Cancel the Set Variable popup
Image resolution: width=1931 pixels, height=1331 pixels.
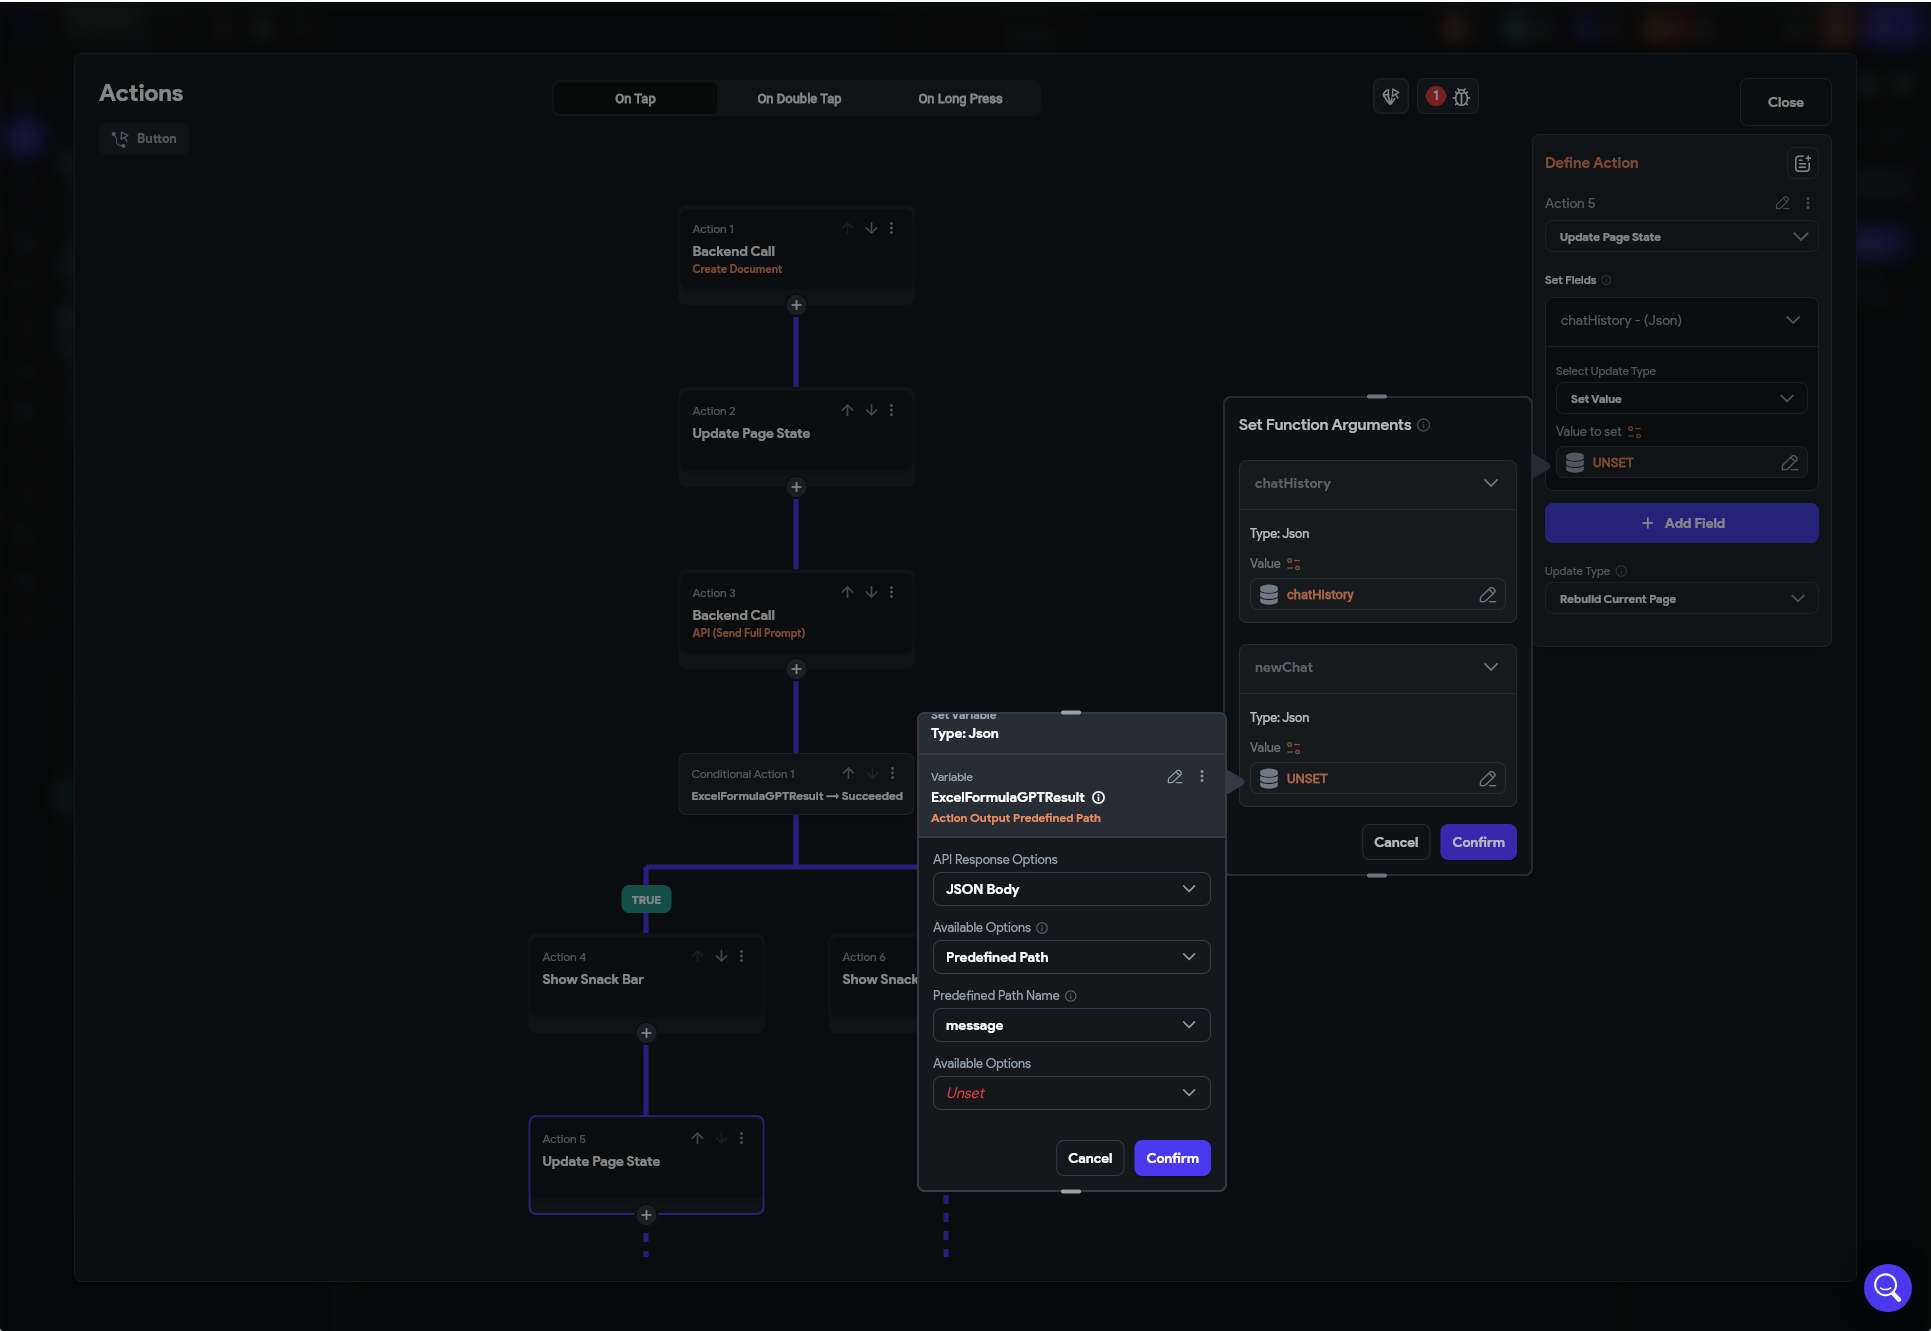click(x=1089, y=1159)
